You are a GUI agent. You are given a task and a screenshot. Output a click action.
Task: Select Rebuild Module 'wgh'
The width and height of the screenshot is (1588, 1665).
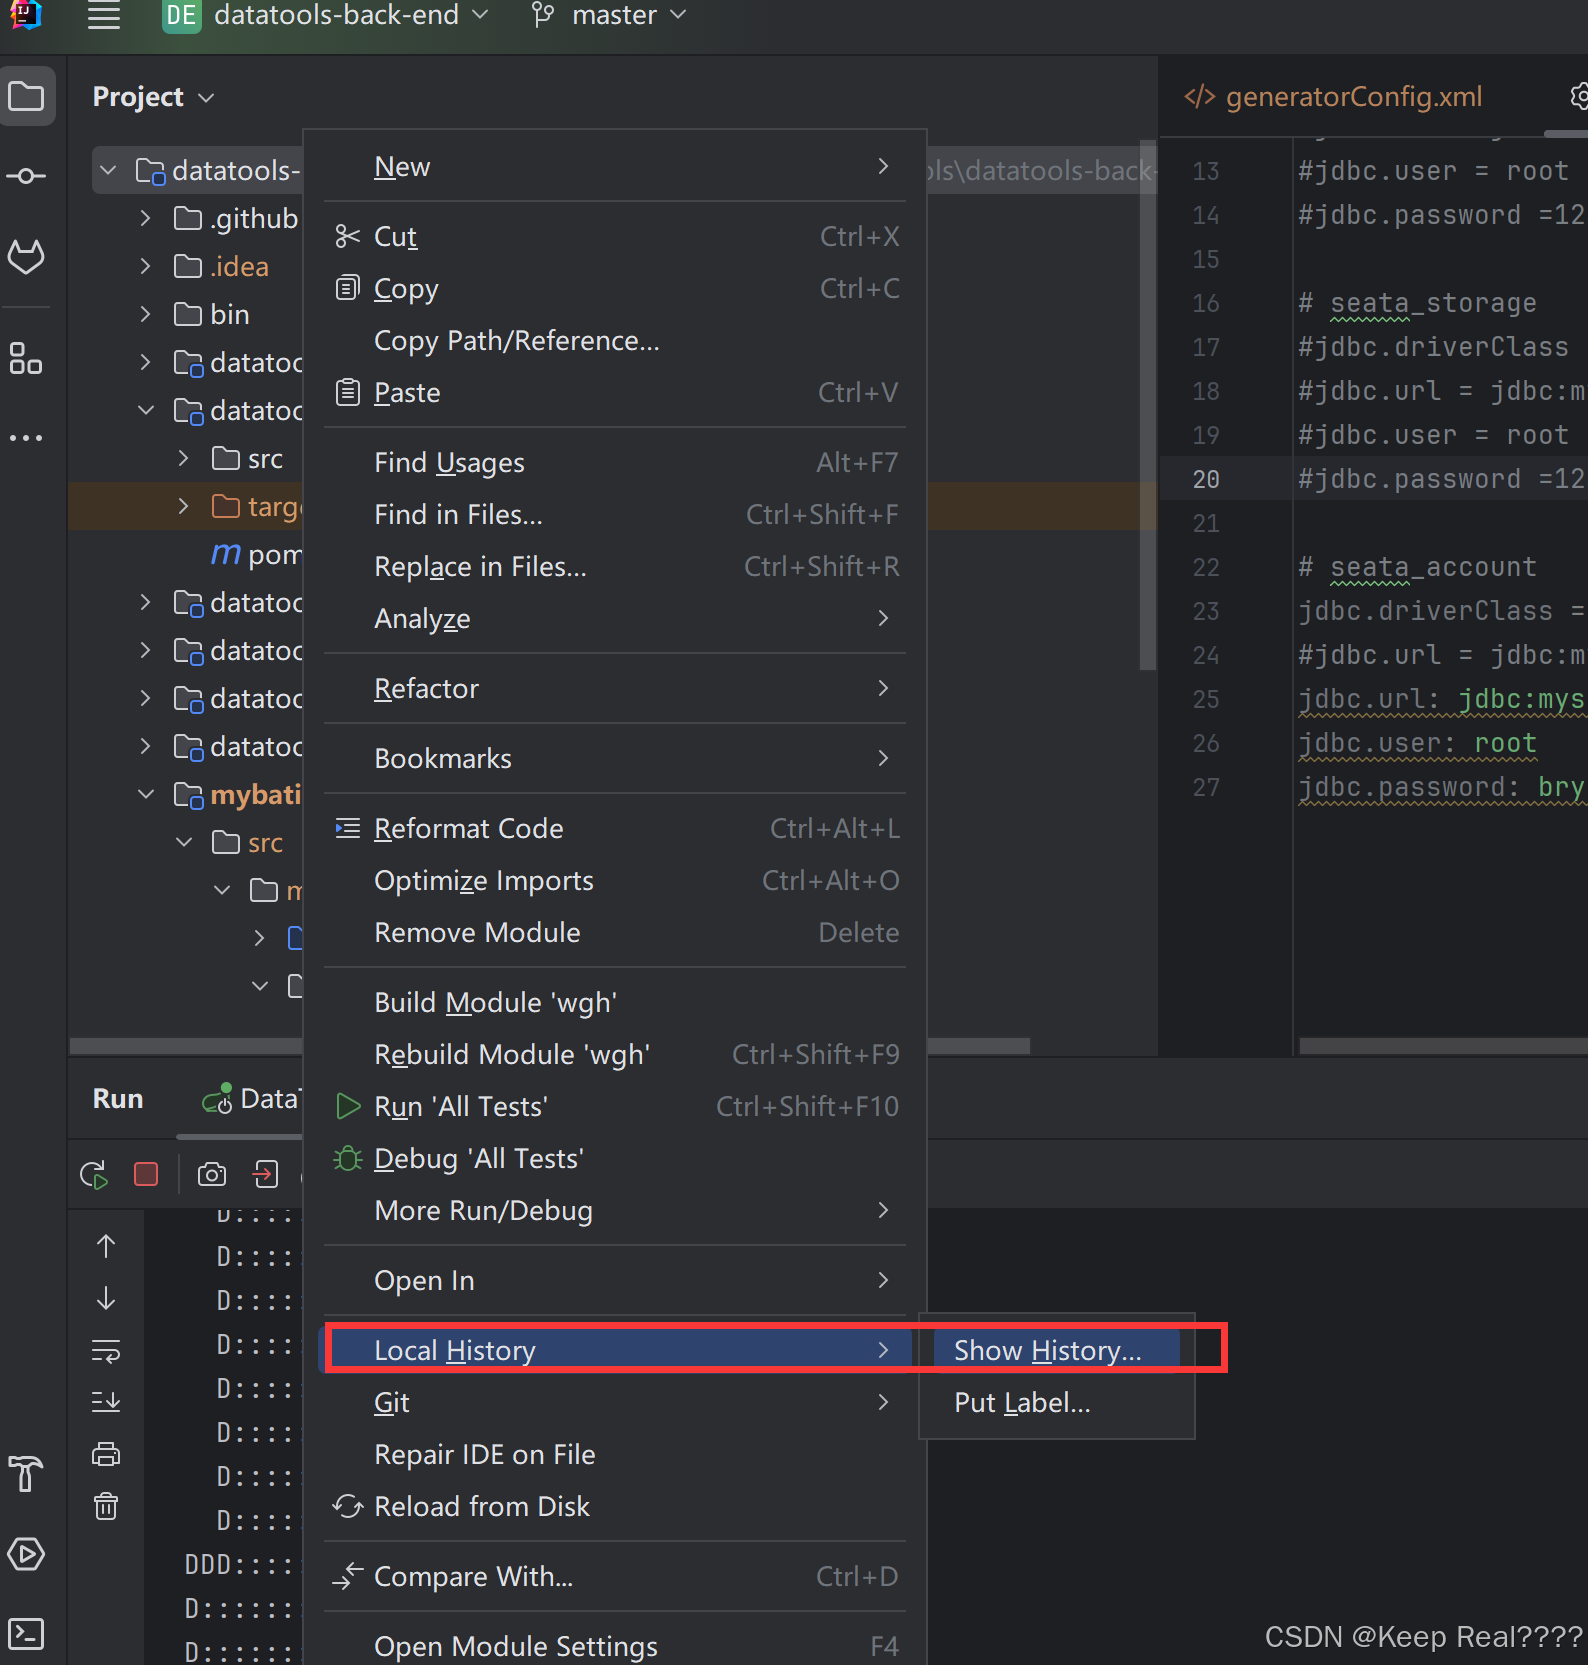[615, 1055]
